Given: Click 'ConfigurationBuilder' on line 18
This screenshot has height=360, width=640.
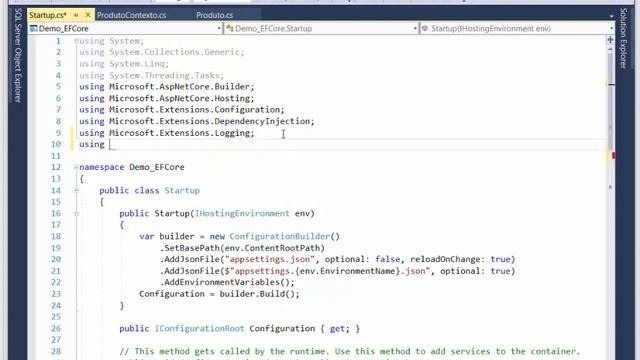Looking at the screenshot, I should 280,237.
